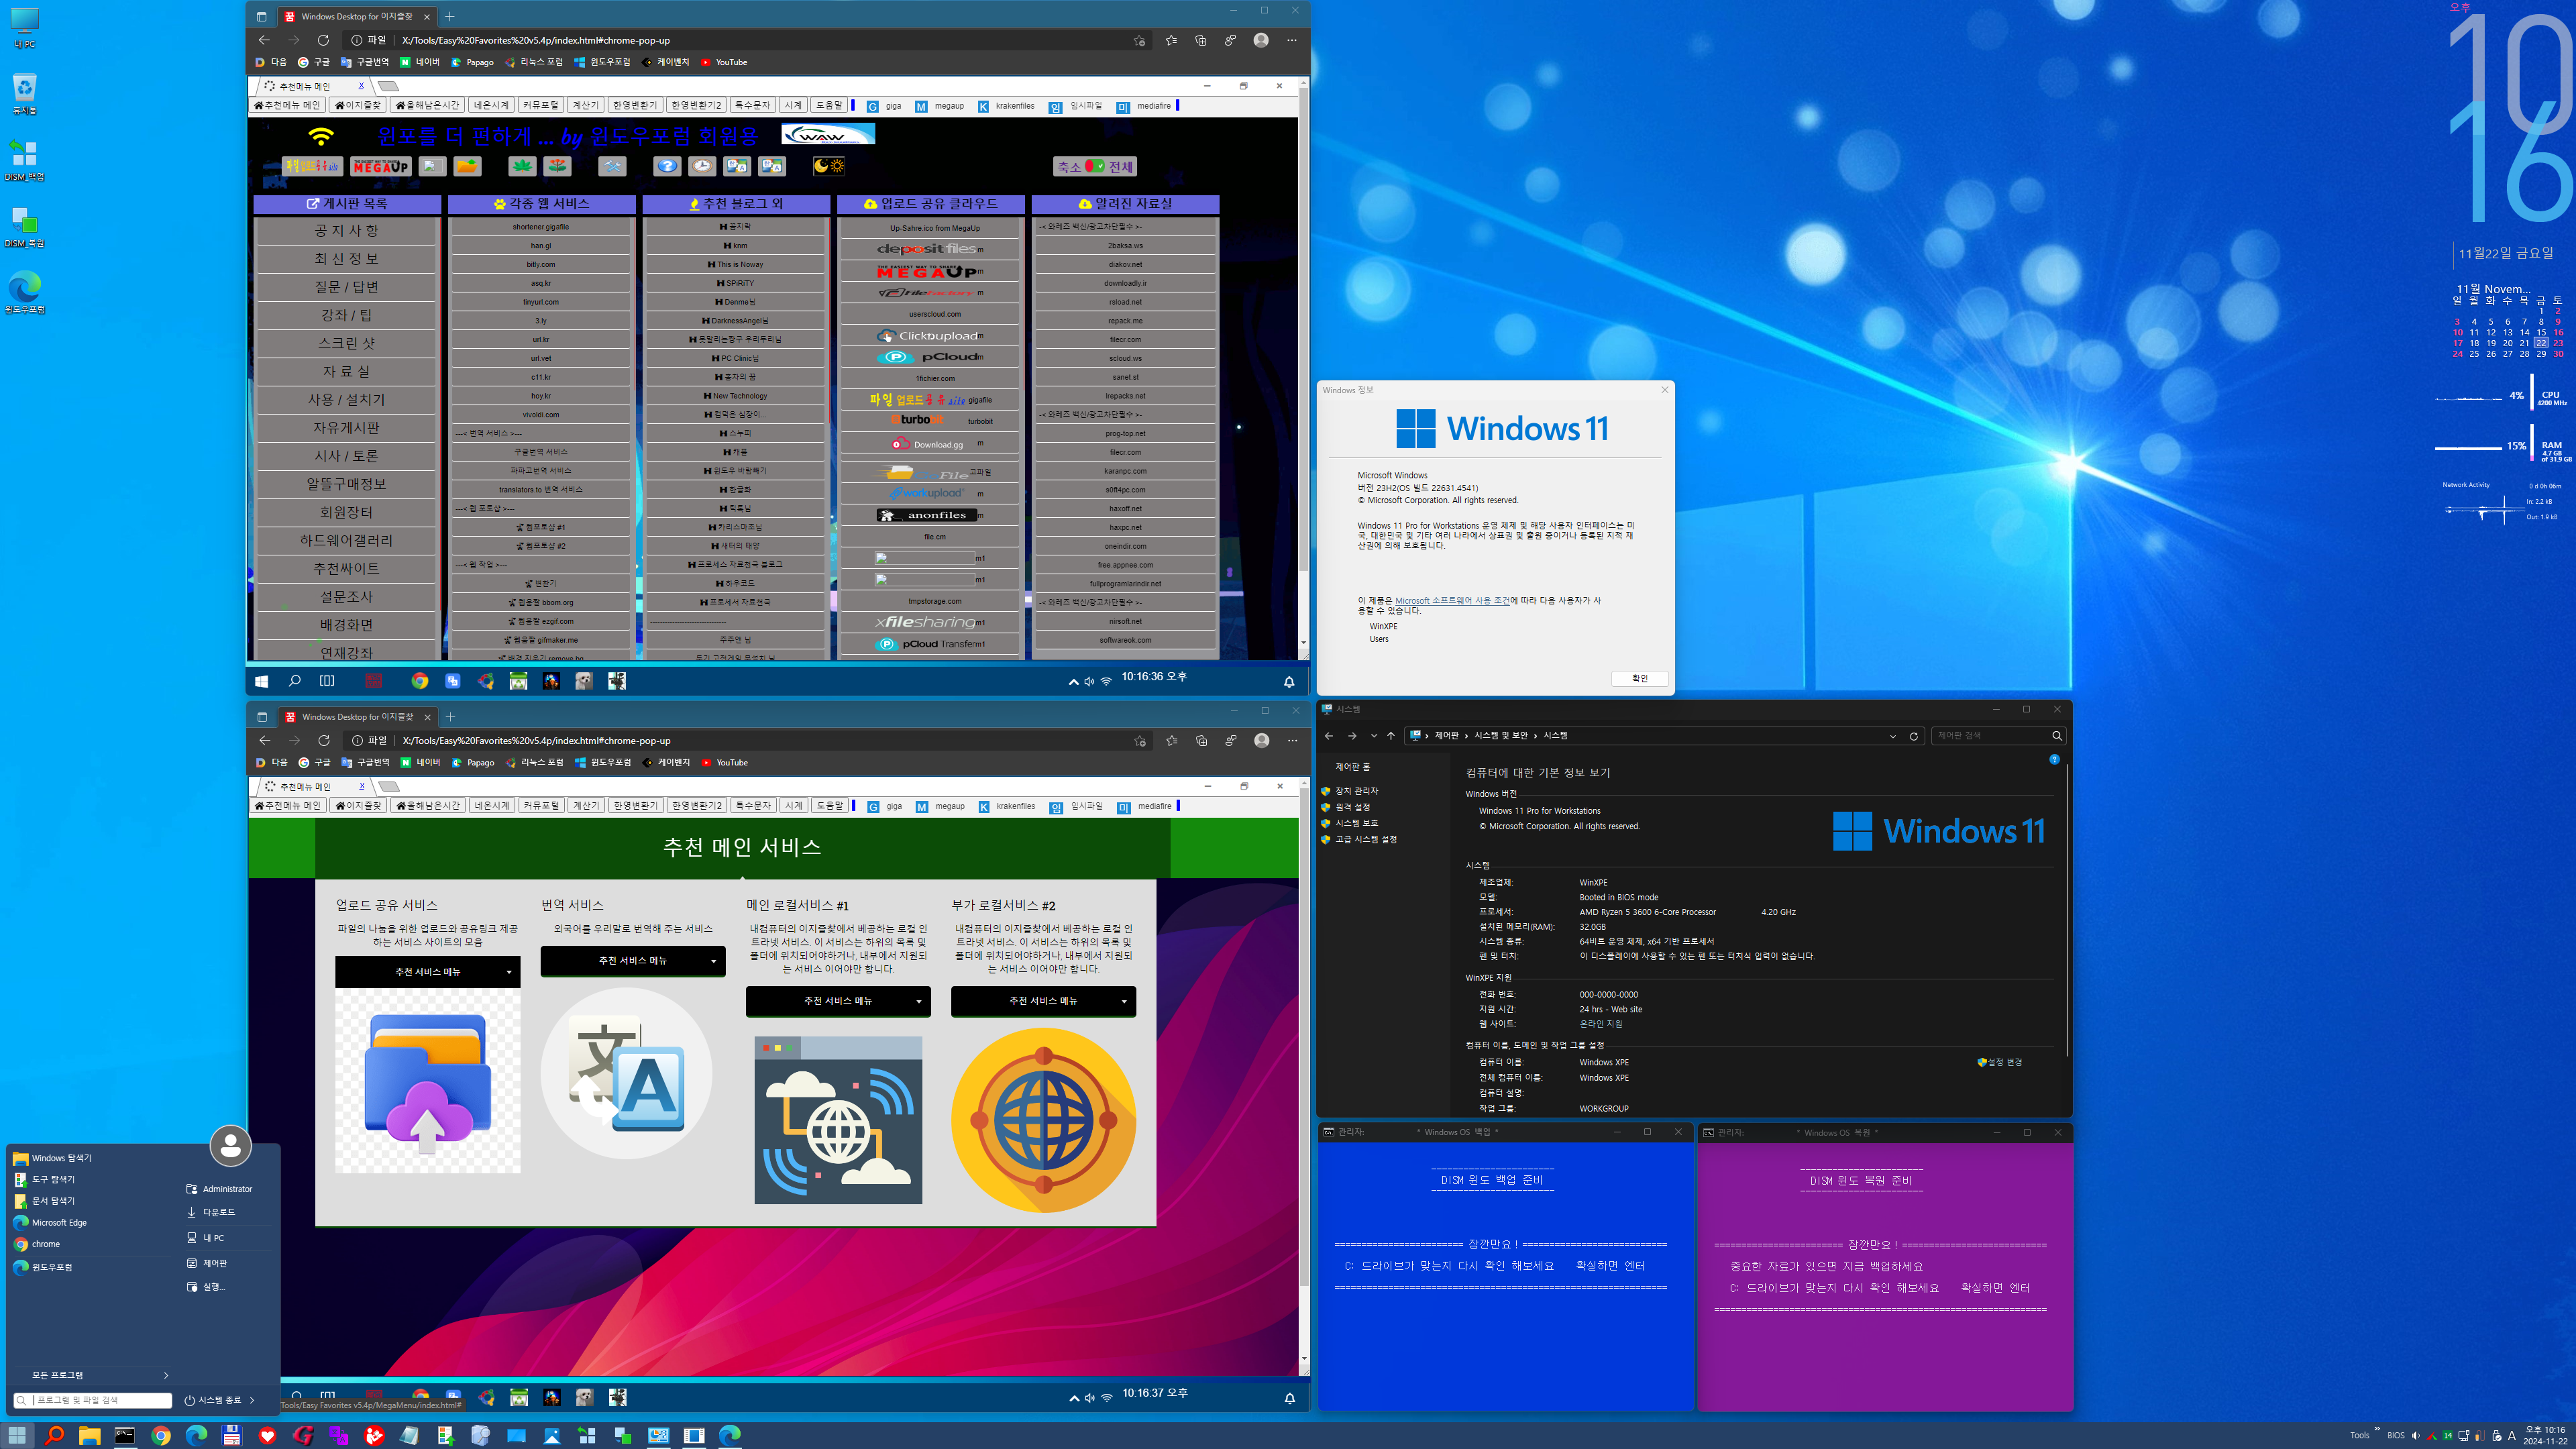Click the red magnifier search icon on the taskbar
This screenshot has width=2576, height=1449.
(x=54, y=1435)
